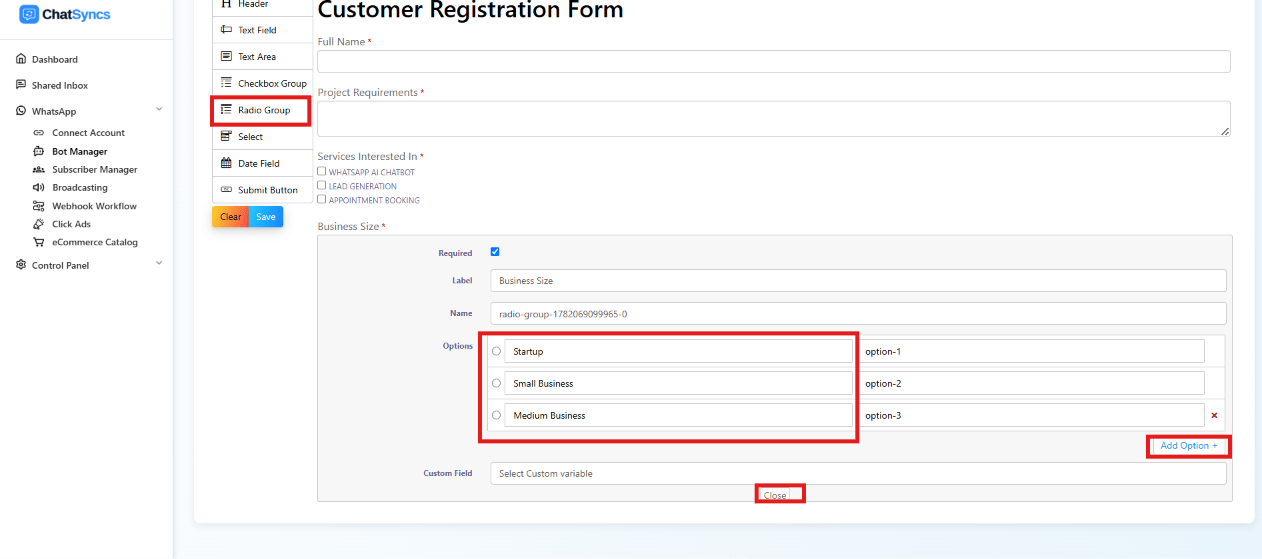Edit the Name field radio-group value

click(858, 313)
